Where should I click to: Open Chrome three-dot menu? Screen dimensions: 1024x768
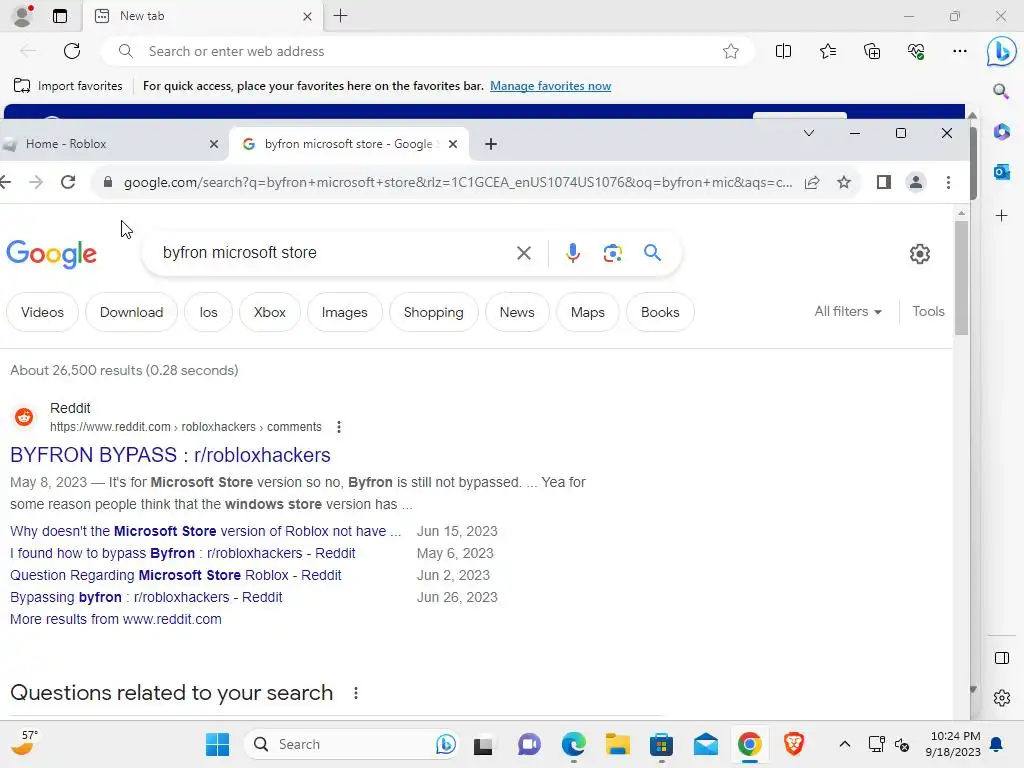tap(948, 182)
